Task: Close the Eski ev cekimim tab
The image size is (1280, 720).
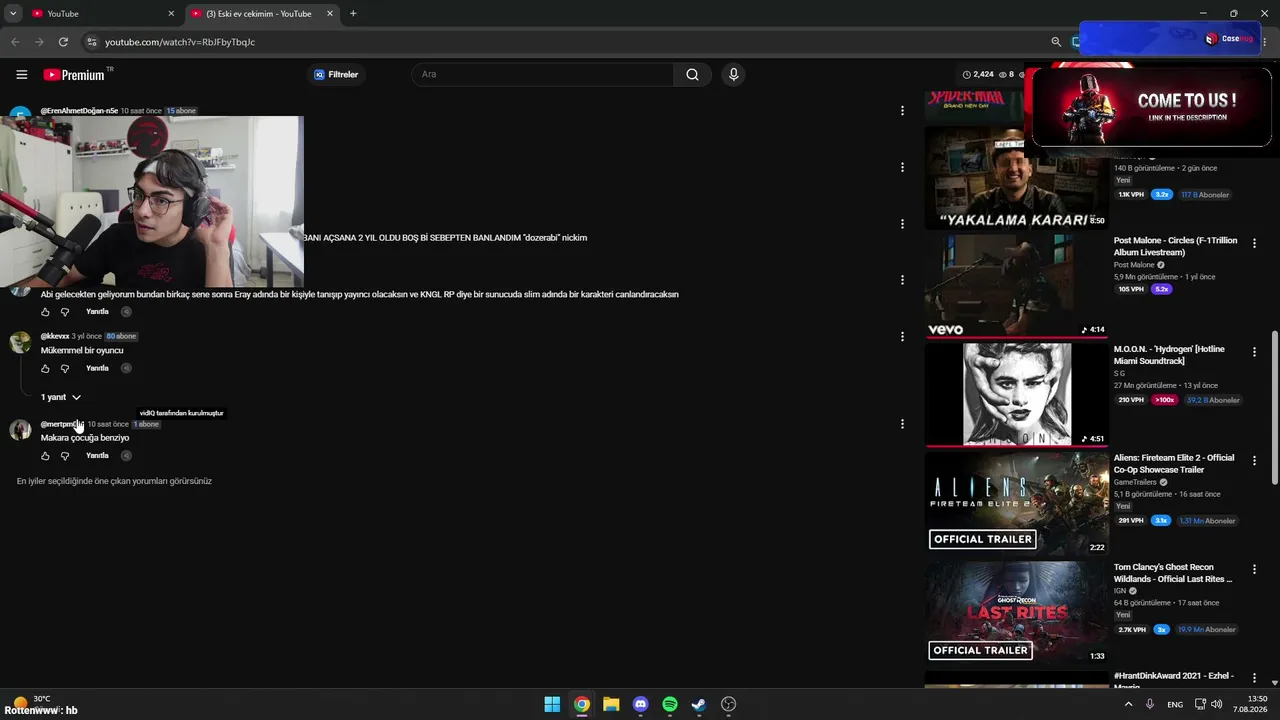Action: point(329,14)
